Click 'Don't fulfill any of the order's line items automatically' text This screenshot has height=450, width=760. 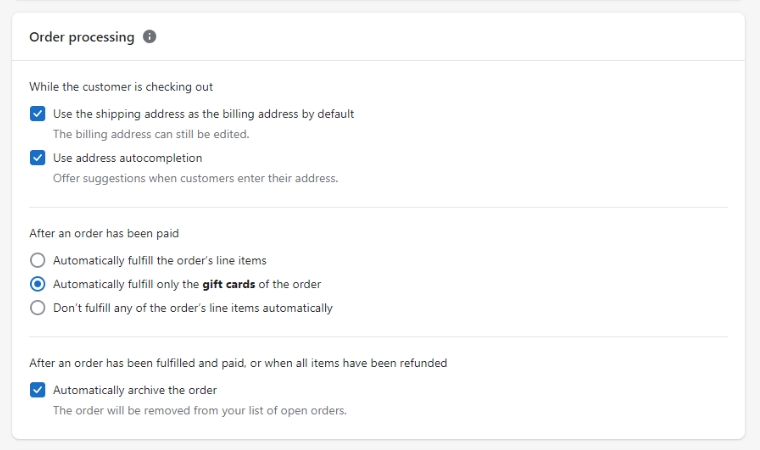(x=193, y=308)
